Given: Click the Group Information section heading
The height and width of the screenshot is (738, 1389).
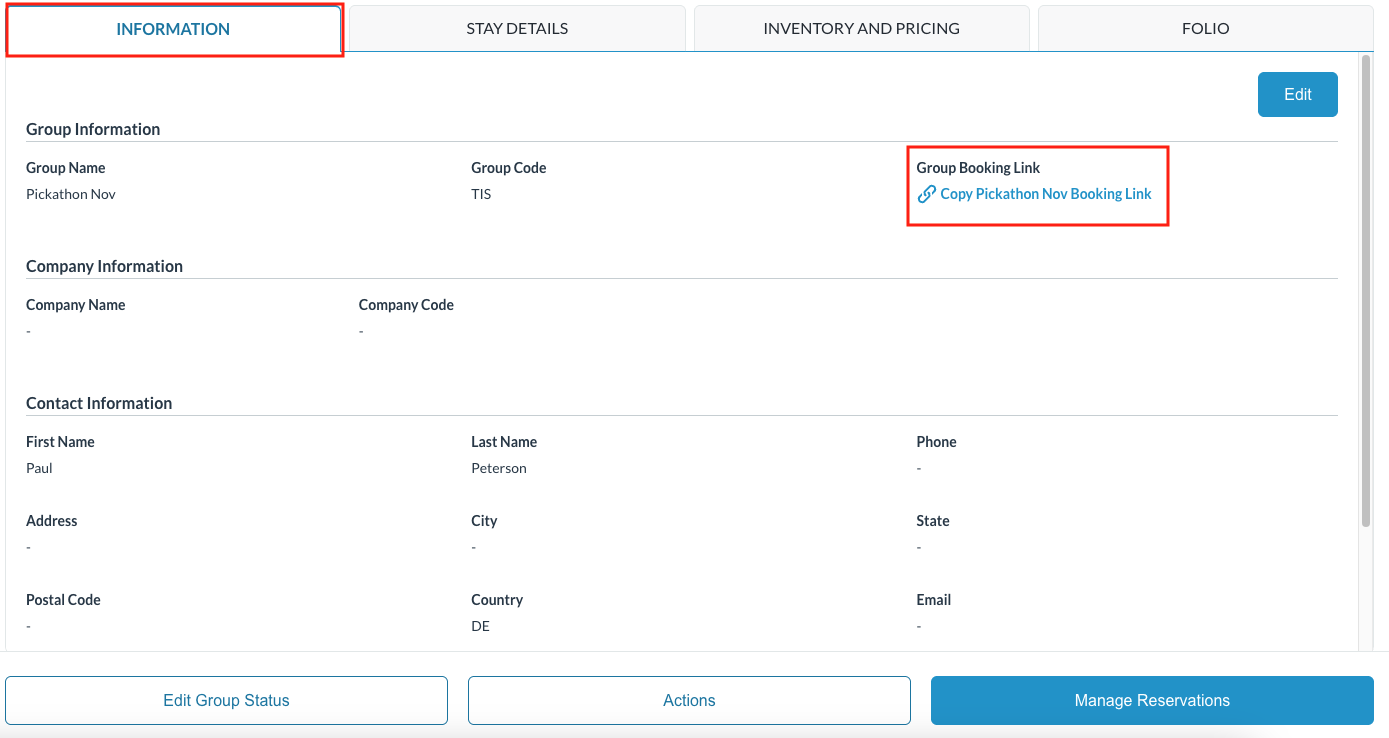Looking at the screenshot, I should pos(93,129).
